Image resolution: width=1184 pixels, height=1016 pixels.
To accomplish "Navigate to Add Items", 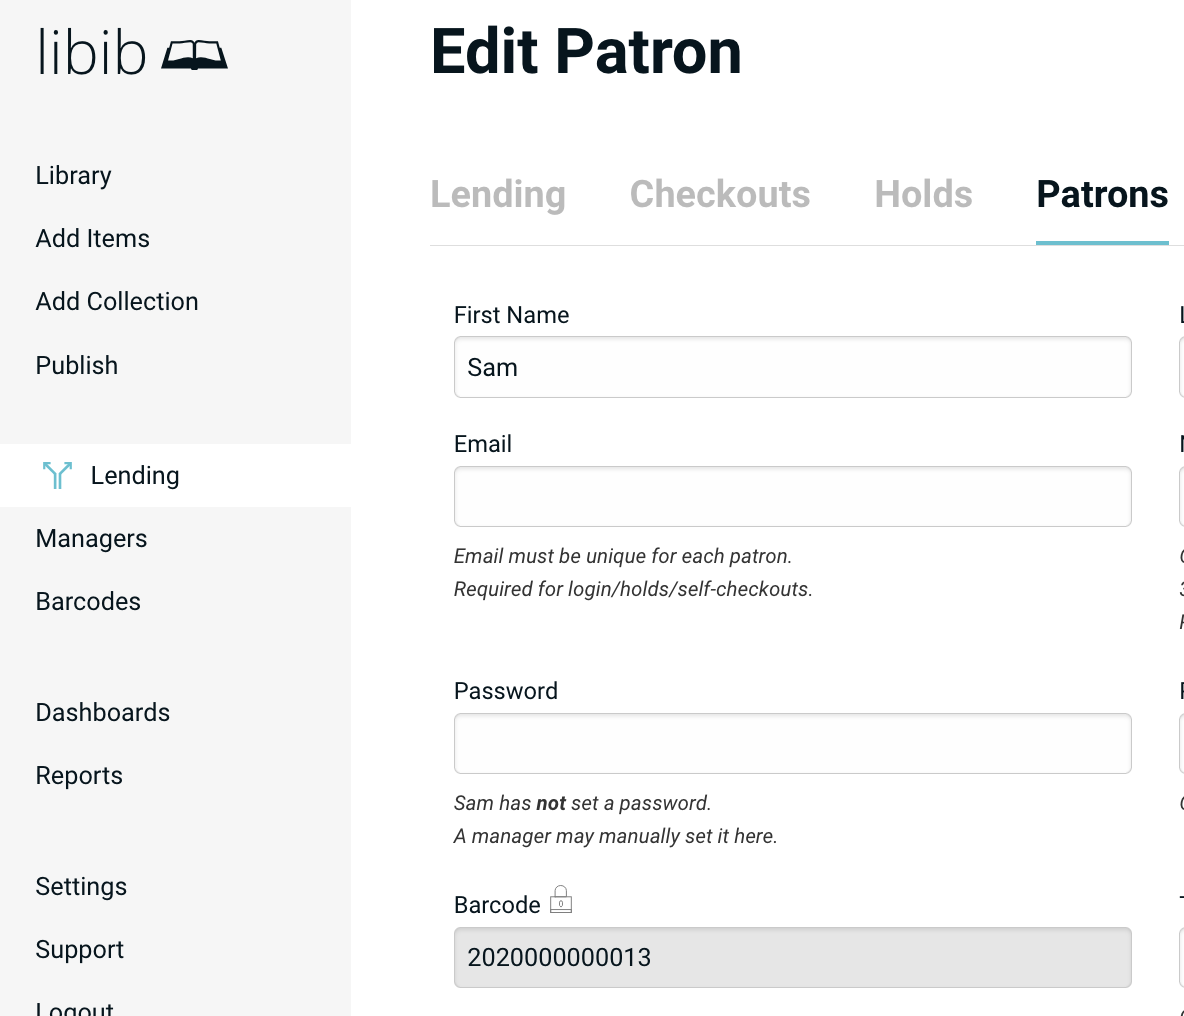I will (x=92, y=238).
